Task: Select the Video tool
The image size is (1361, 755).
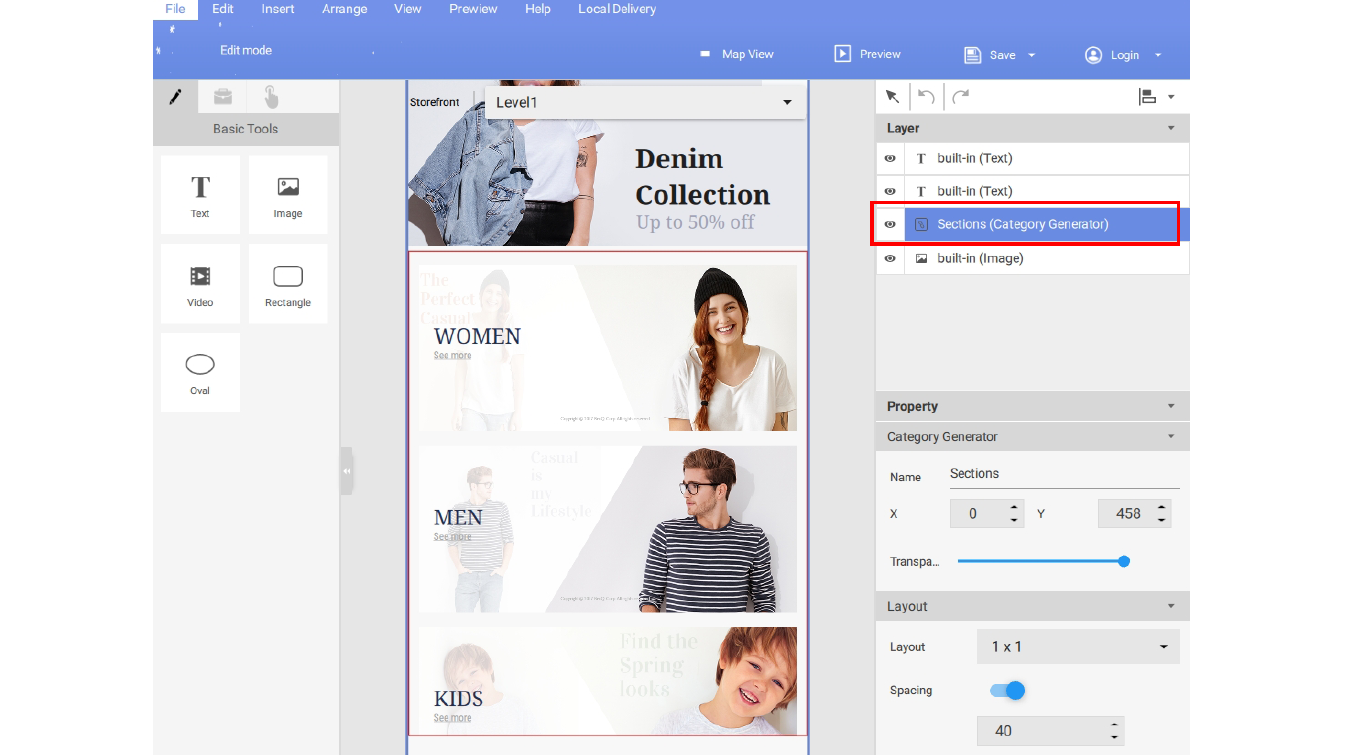Action: (x=200, y=283)
